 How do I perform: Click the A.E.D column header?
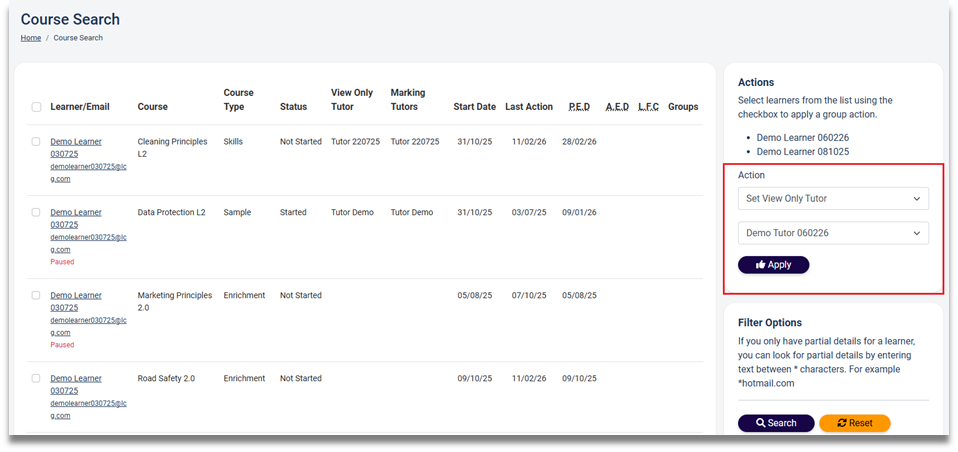[617, 107]
